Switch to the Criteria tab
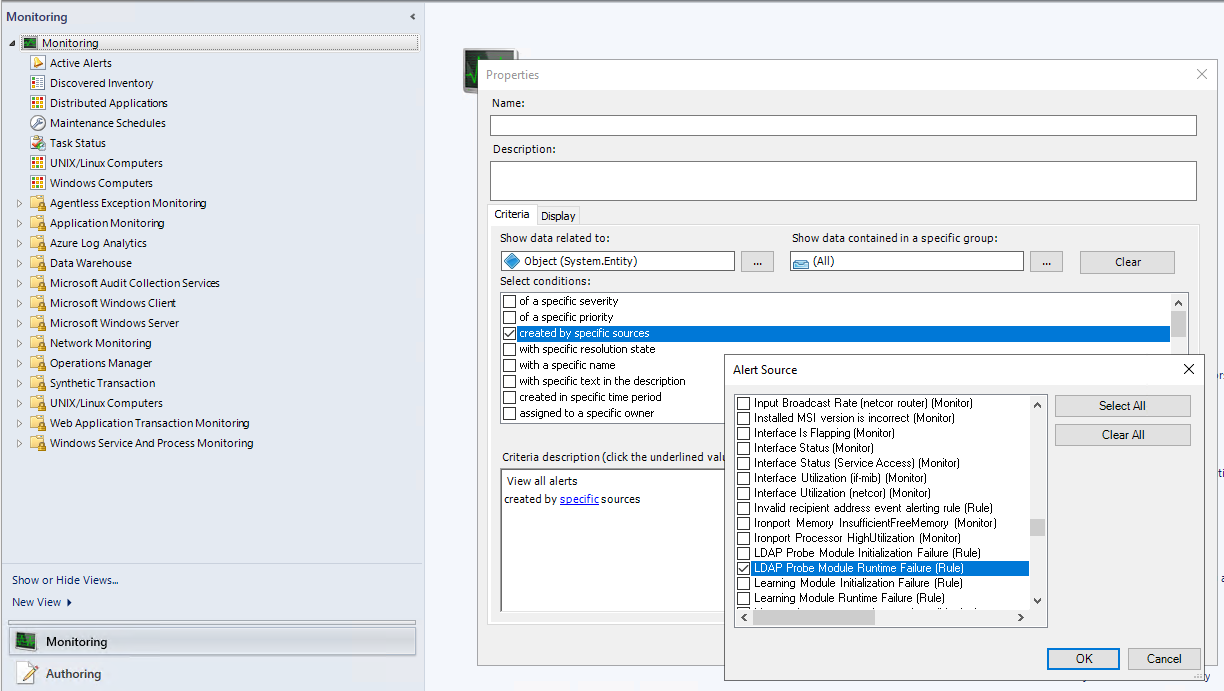Screen dimensions: 1224x691 pos(512,214)
